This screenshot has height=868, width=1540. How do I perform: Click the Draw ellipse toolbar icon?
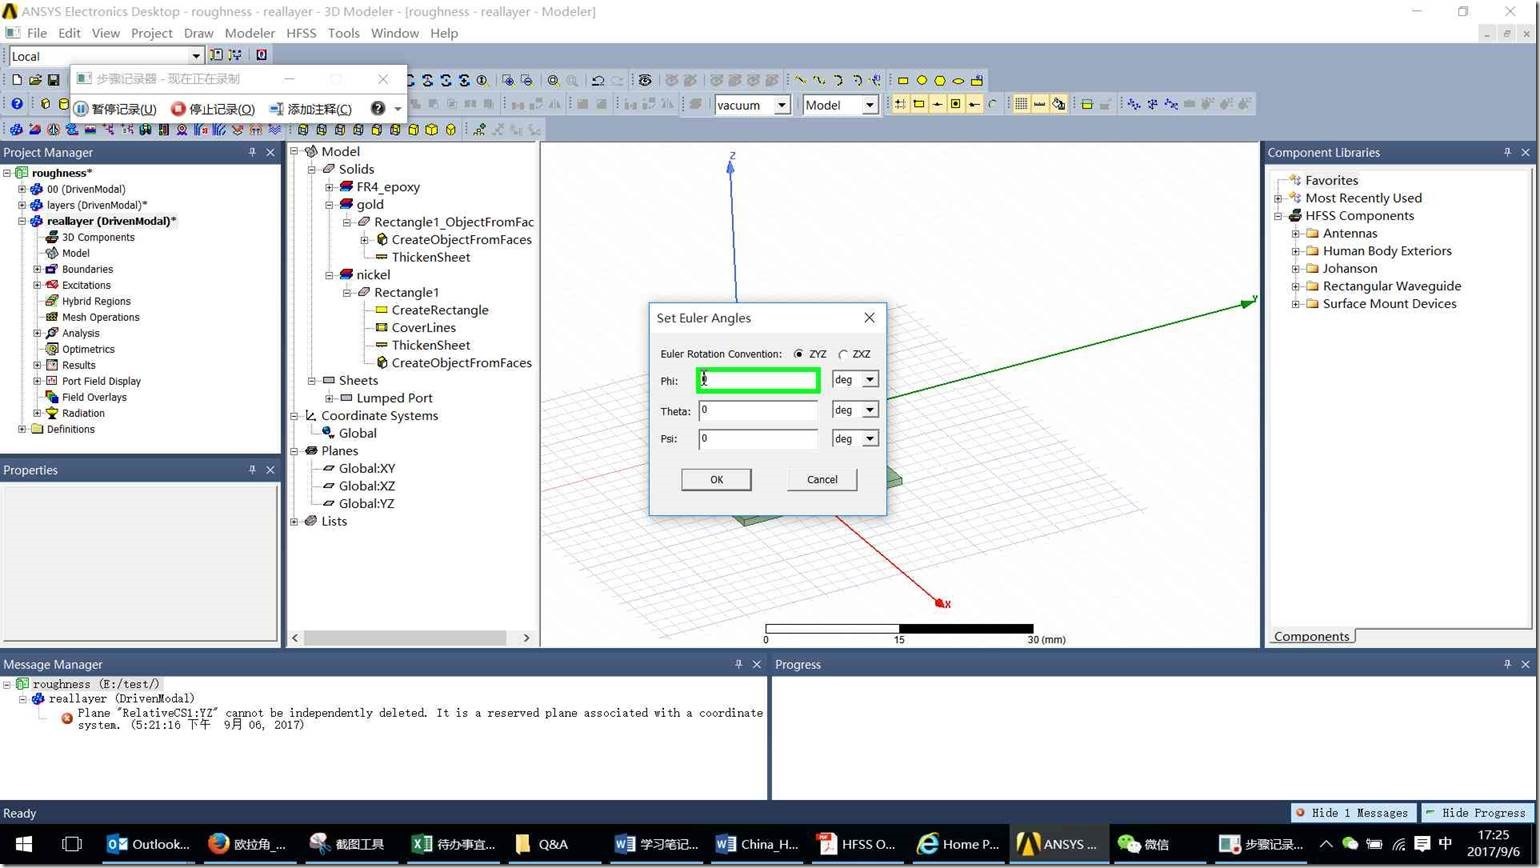click(x=958, y=80)
